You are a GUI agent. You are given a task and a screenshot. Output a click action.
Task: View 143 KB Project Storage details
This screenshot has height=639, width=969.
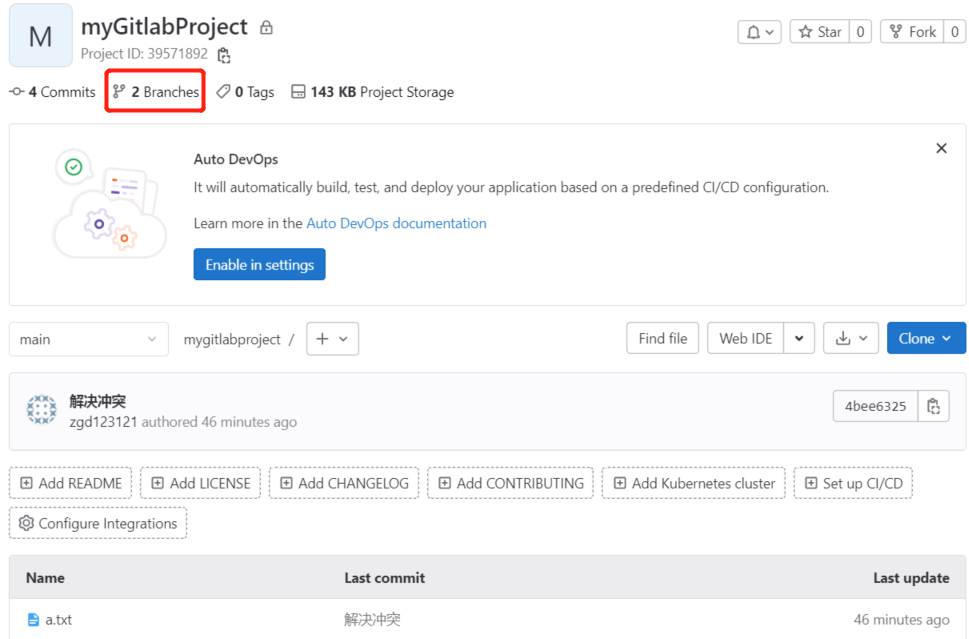[373, 92]
